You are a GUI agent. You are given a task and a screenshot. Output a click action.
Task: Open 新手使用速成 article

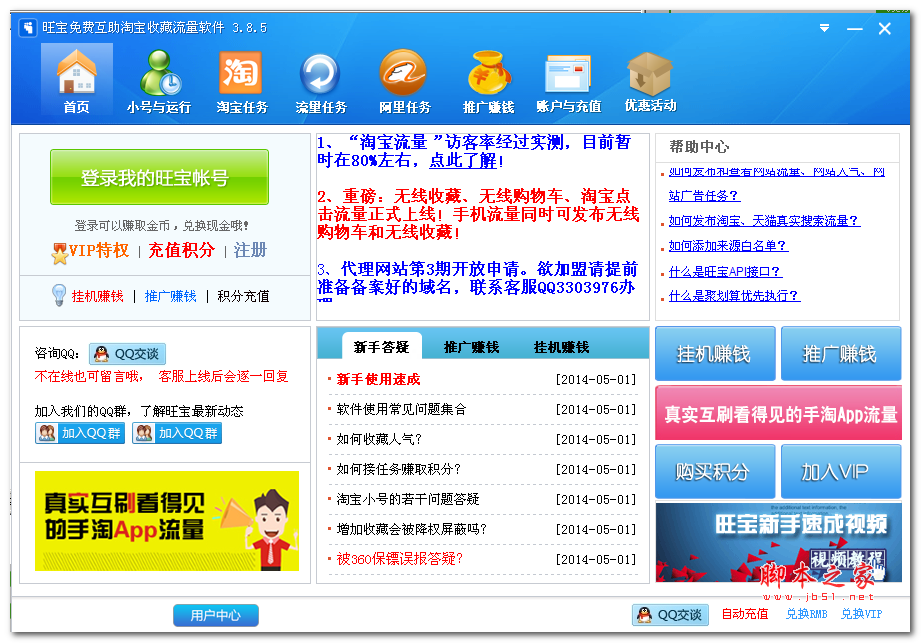(x=378, y=379)
